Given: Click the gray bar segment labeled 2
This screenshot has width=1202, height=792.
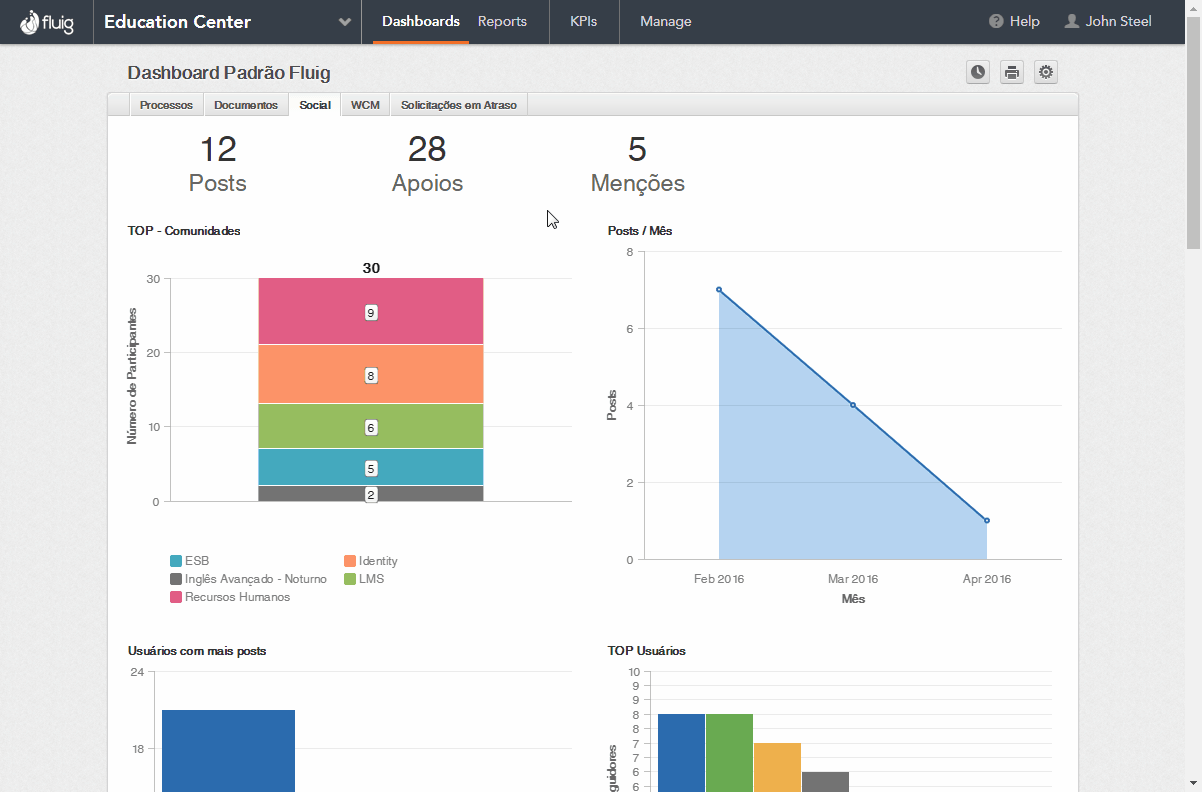Looking at the screenshot, I should [371, 494].
